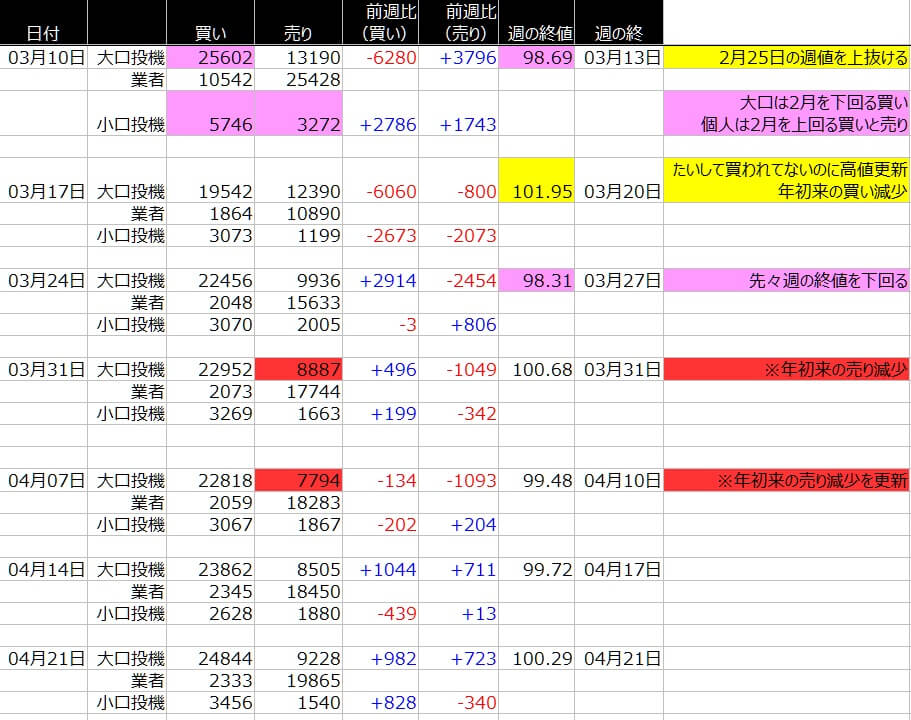Screen dimensions: 911x720
Task: Select the closing value 100.68
Action: tap(536, 369)
